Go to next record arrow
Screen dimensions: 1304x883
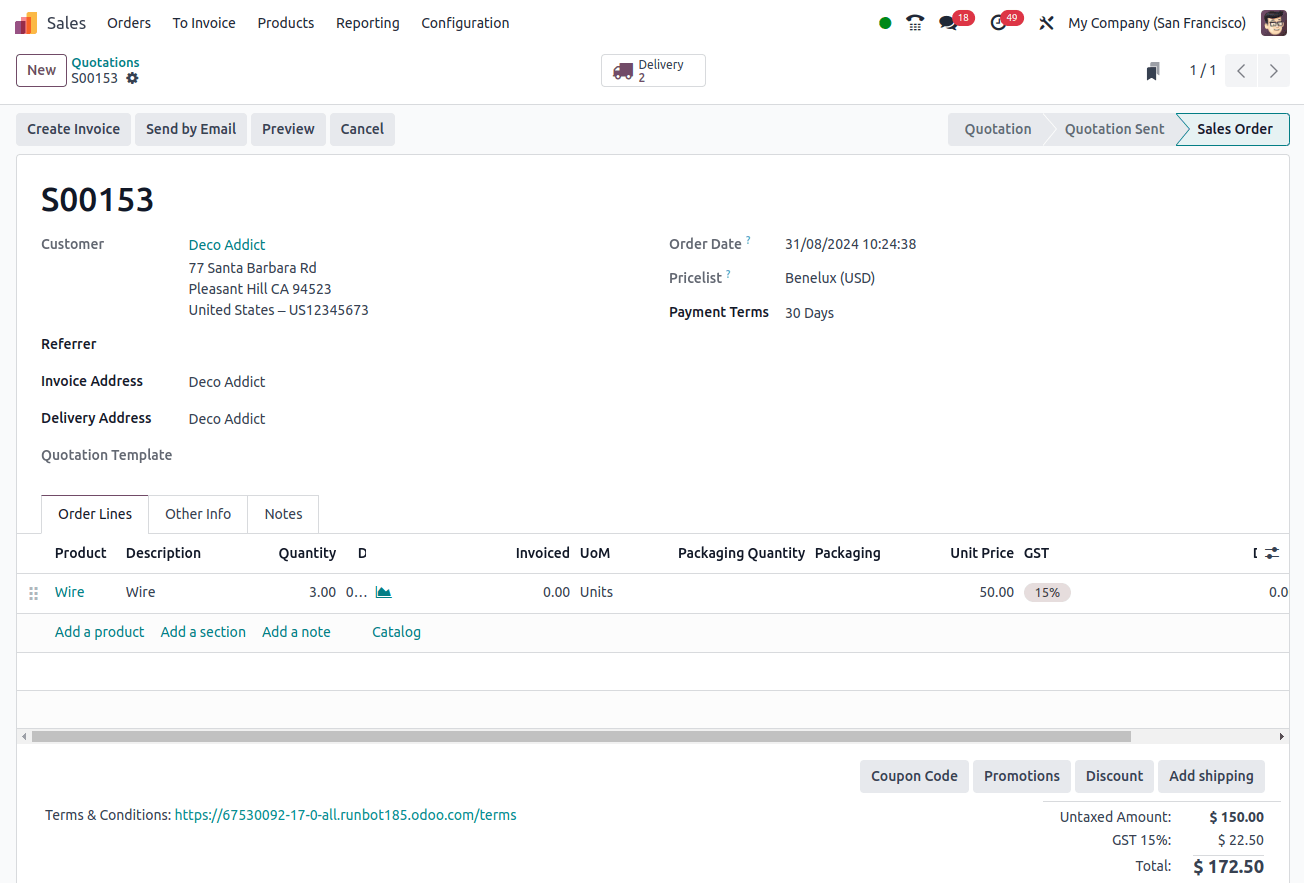[1273, 71]
